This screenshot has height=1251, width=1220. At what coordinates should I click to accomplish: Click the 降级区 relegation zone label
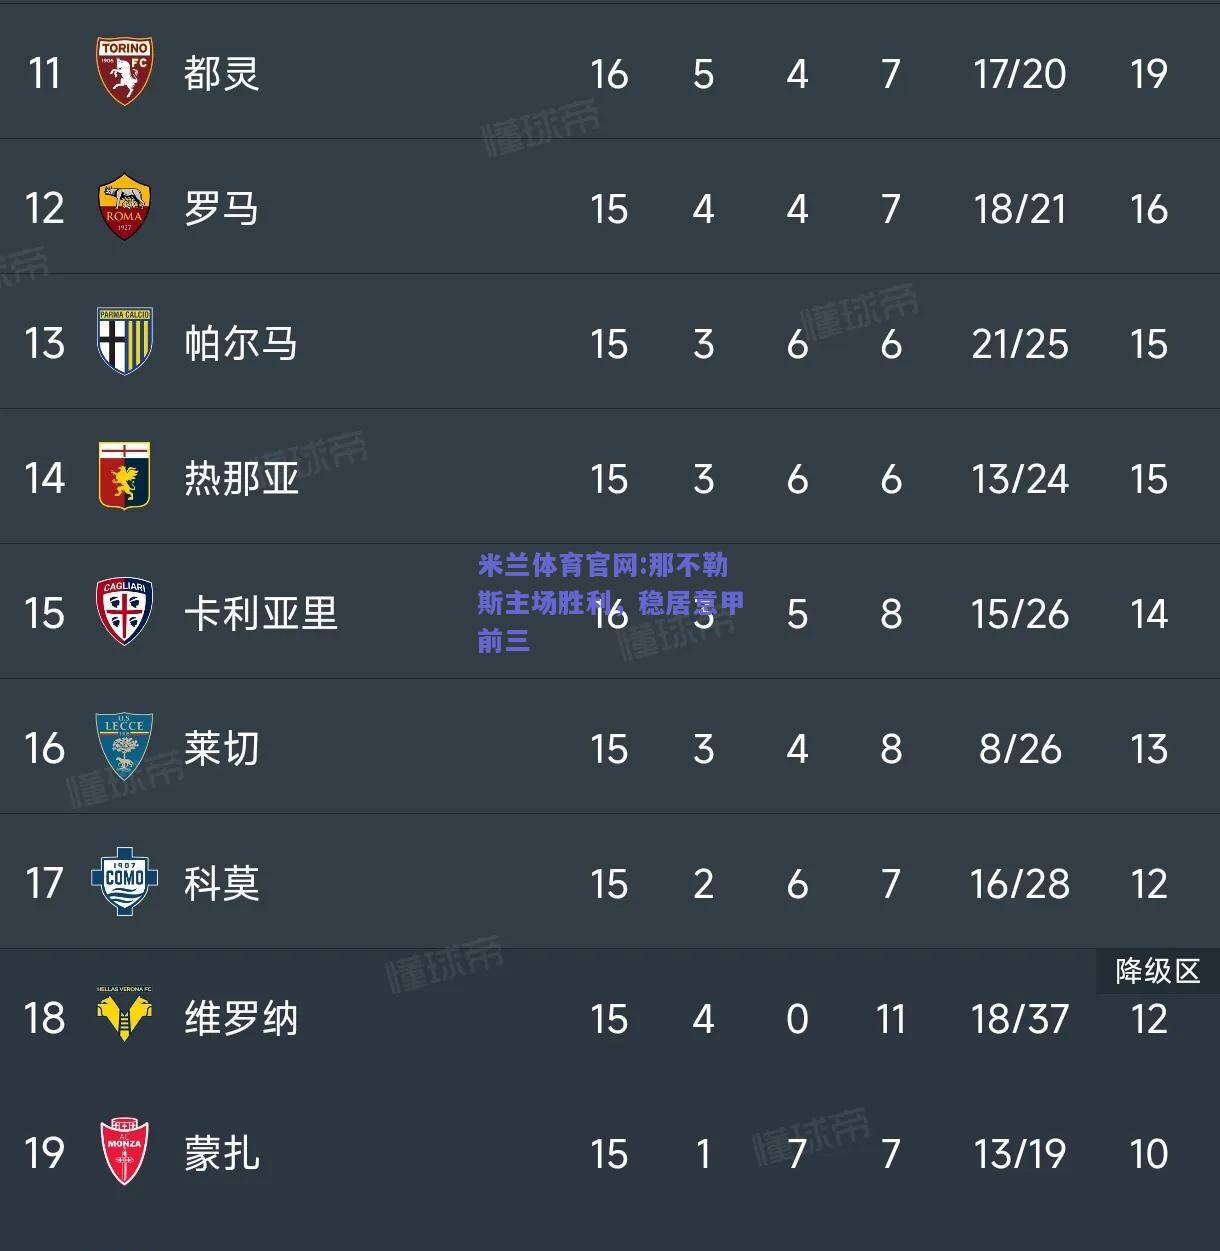(x=1158, y=971)
